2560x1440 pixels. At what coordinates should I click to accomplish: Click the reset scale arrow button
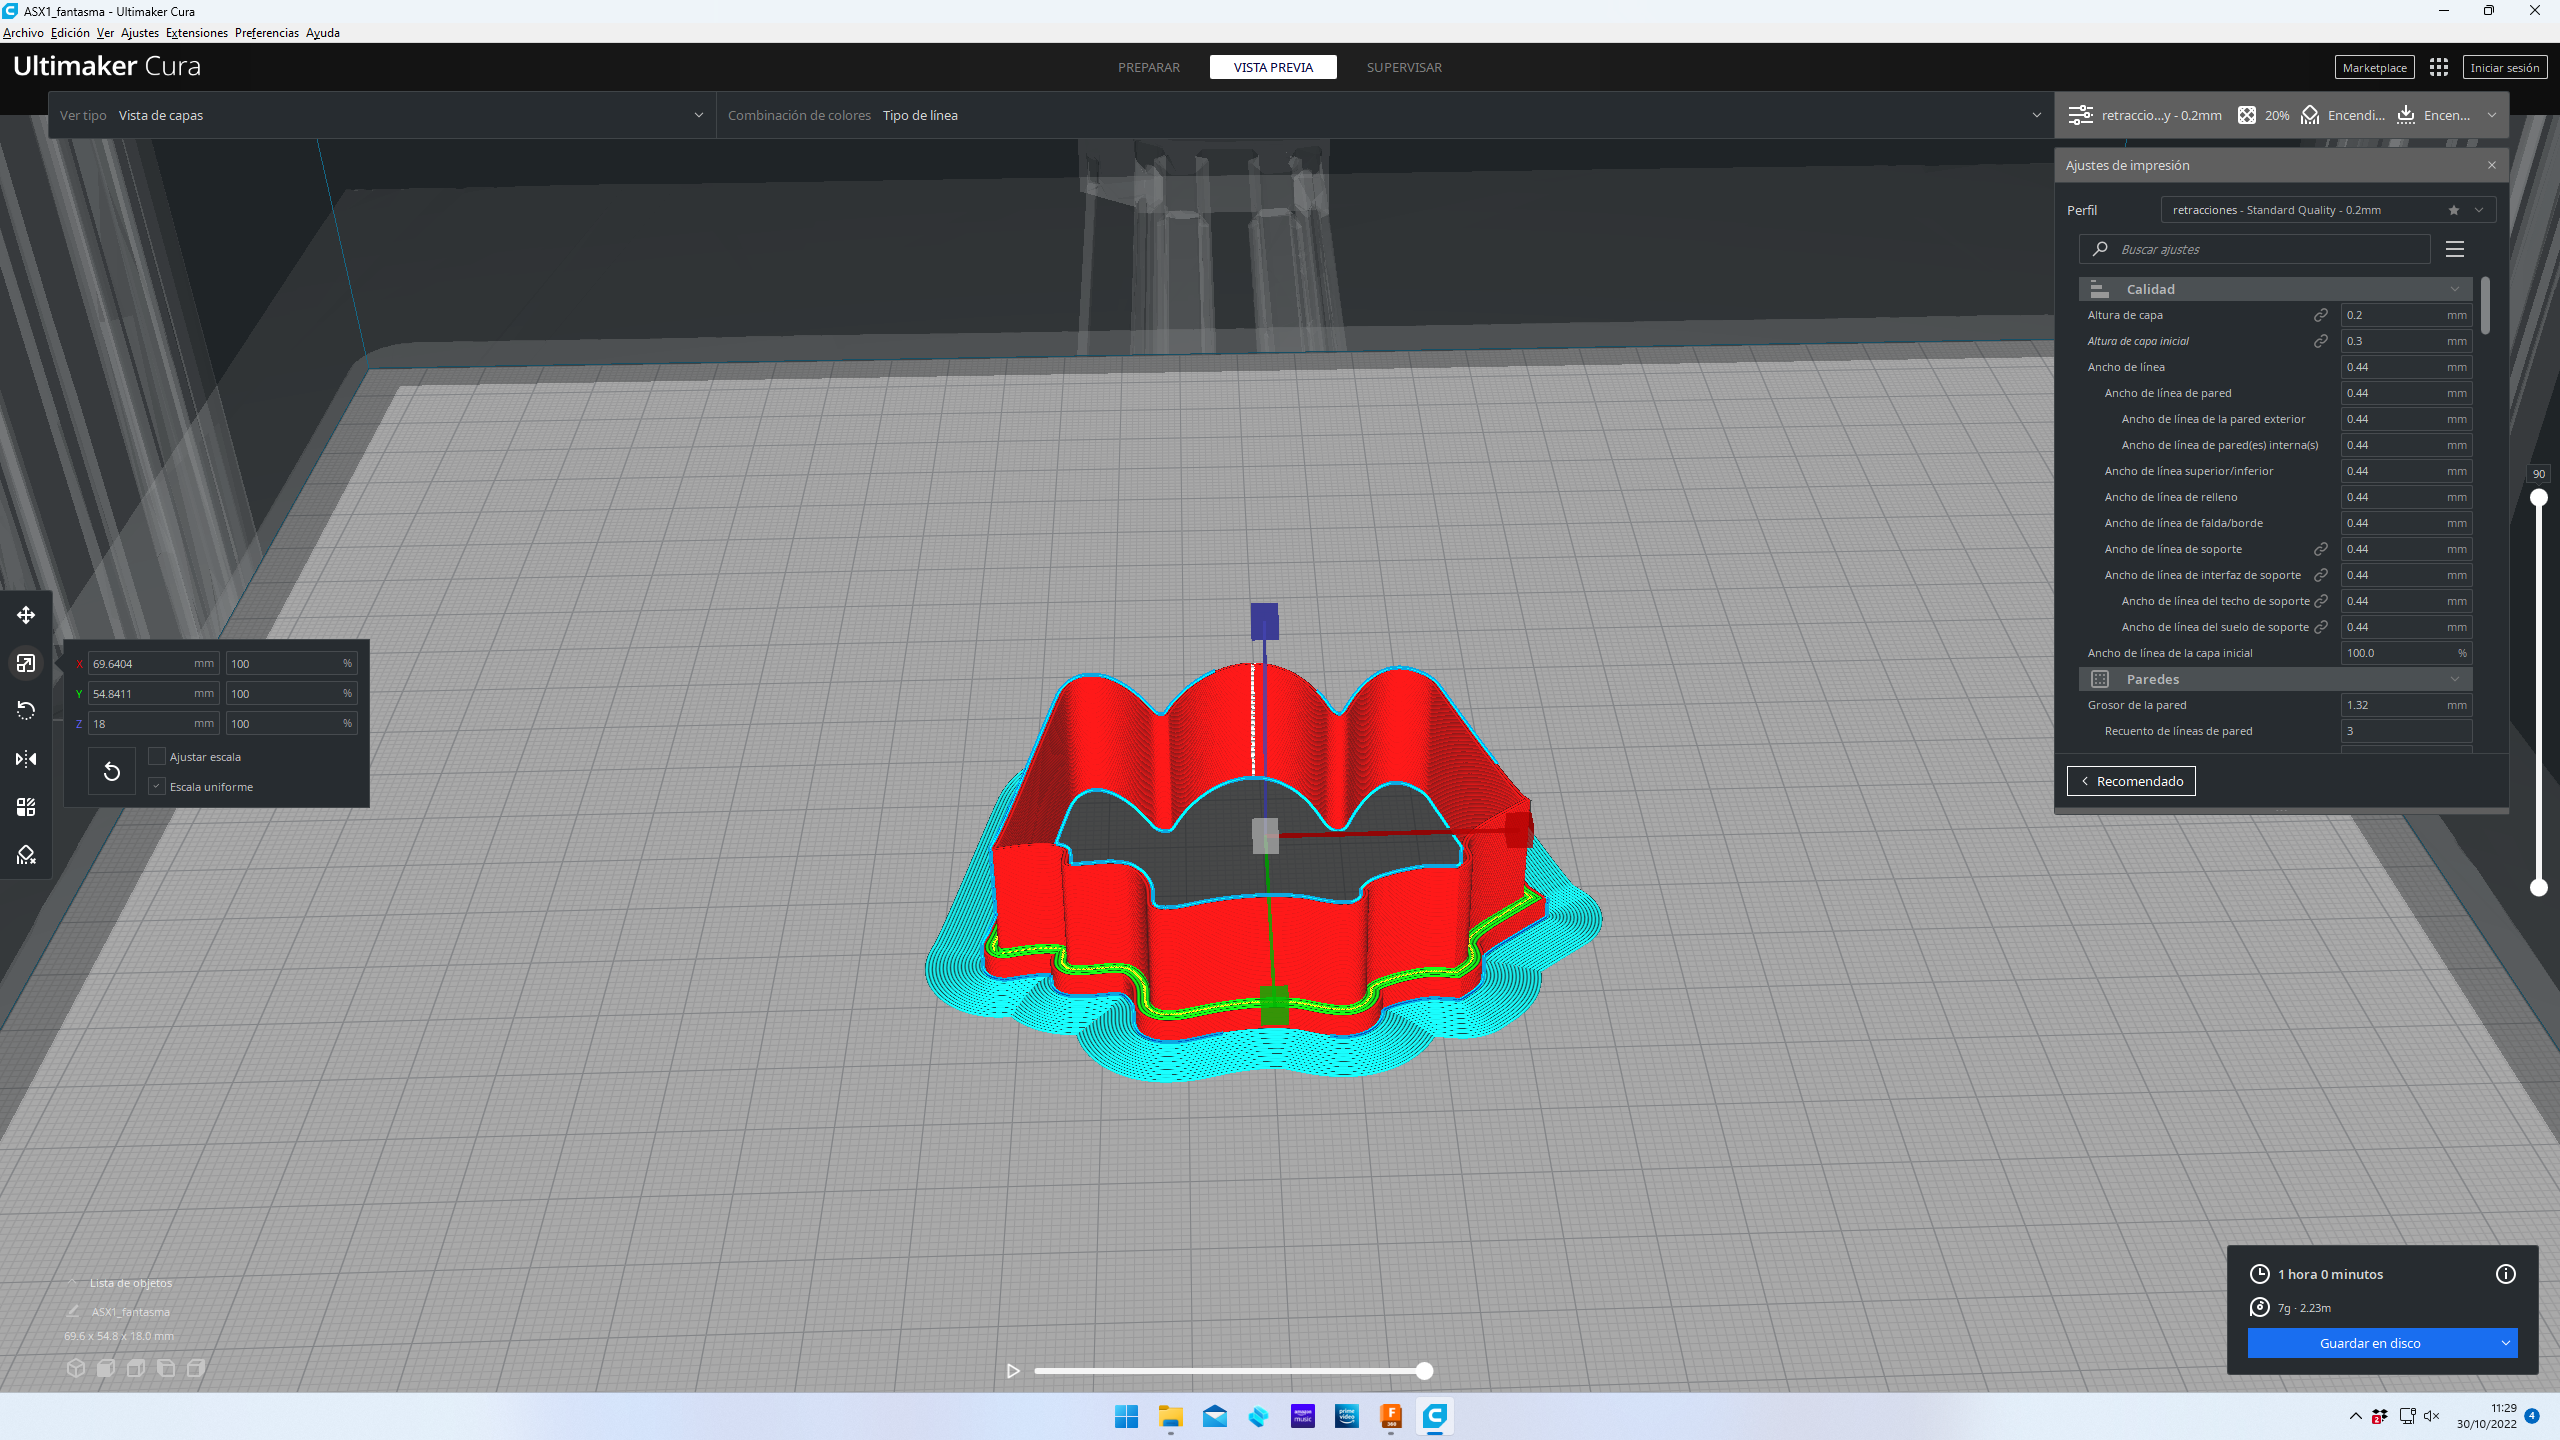tap(112, 771)
